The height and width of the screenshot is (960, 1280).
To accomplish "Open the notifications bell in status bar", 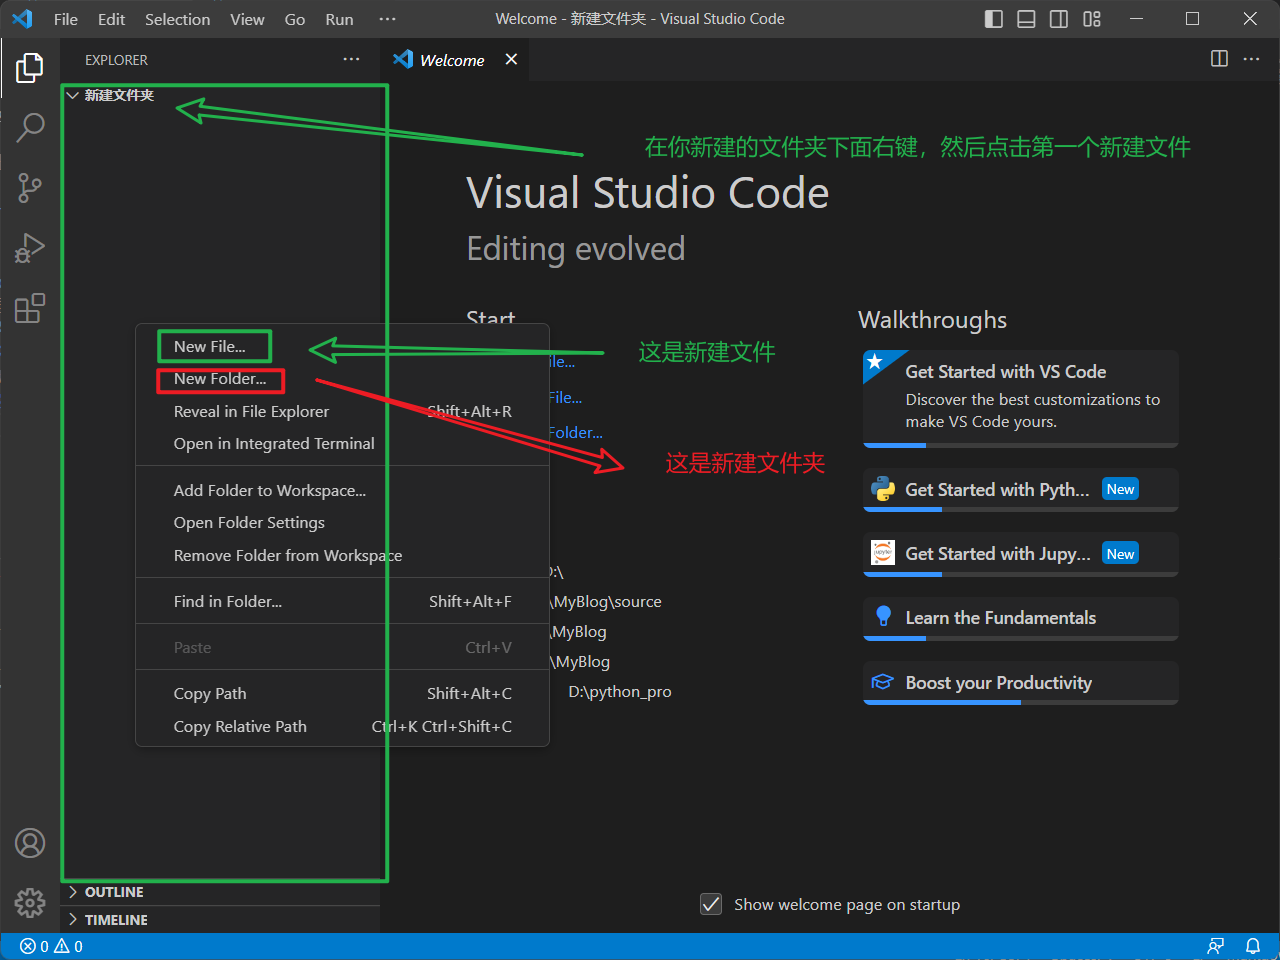I will (x=1252, y=946).
